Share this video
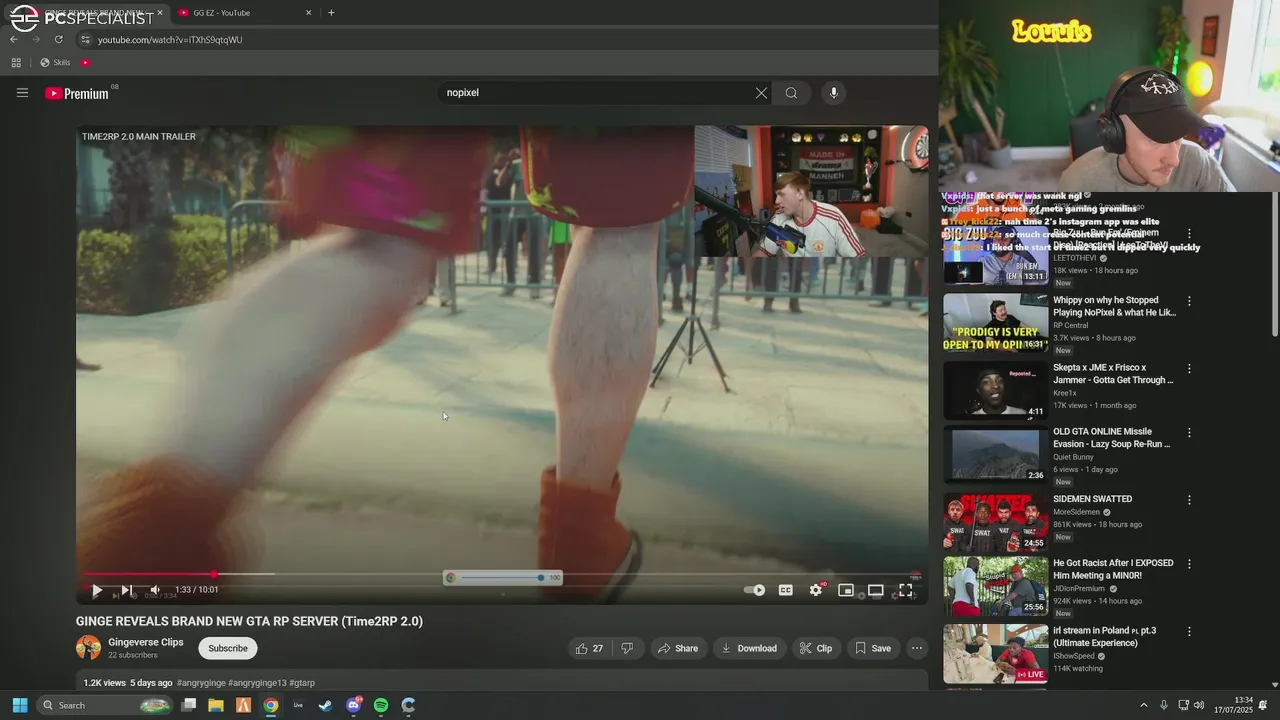Viewport: 1280px width, 720px height. (677, 648)
